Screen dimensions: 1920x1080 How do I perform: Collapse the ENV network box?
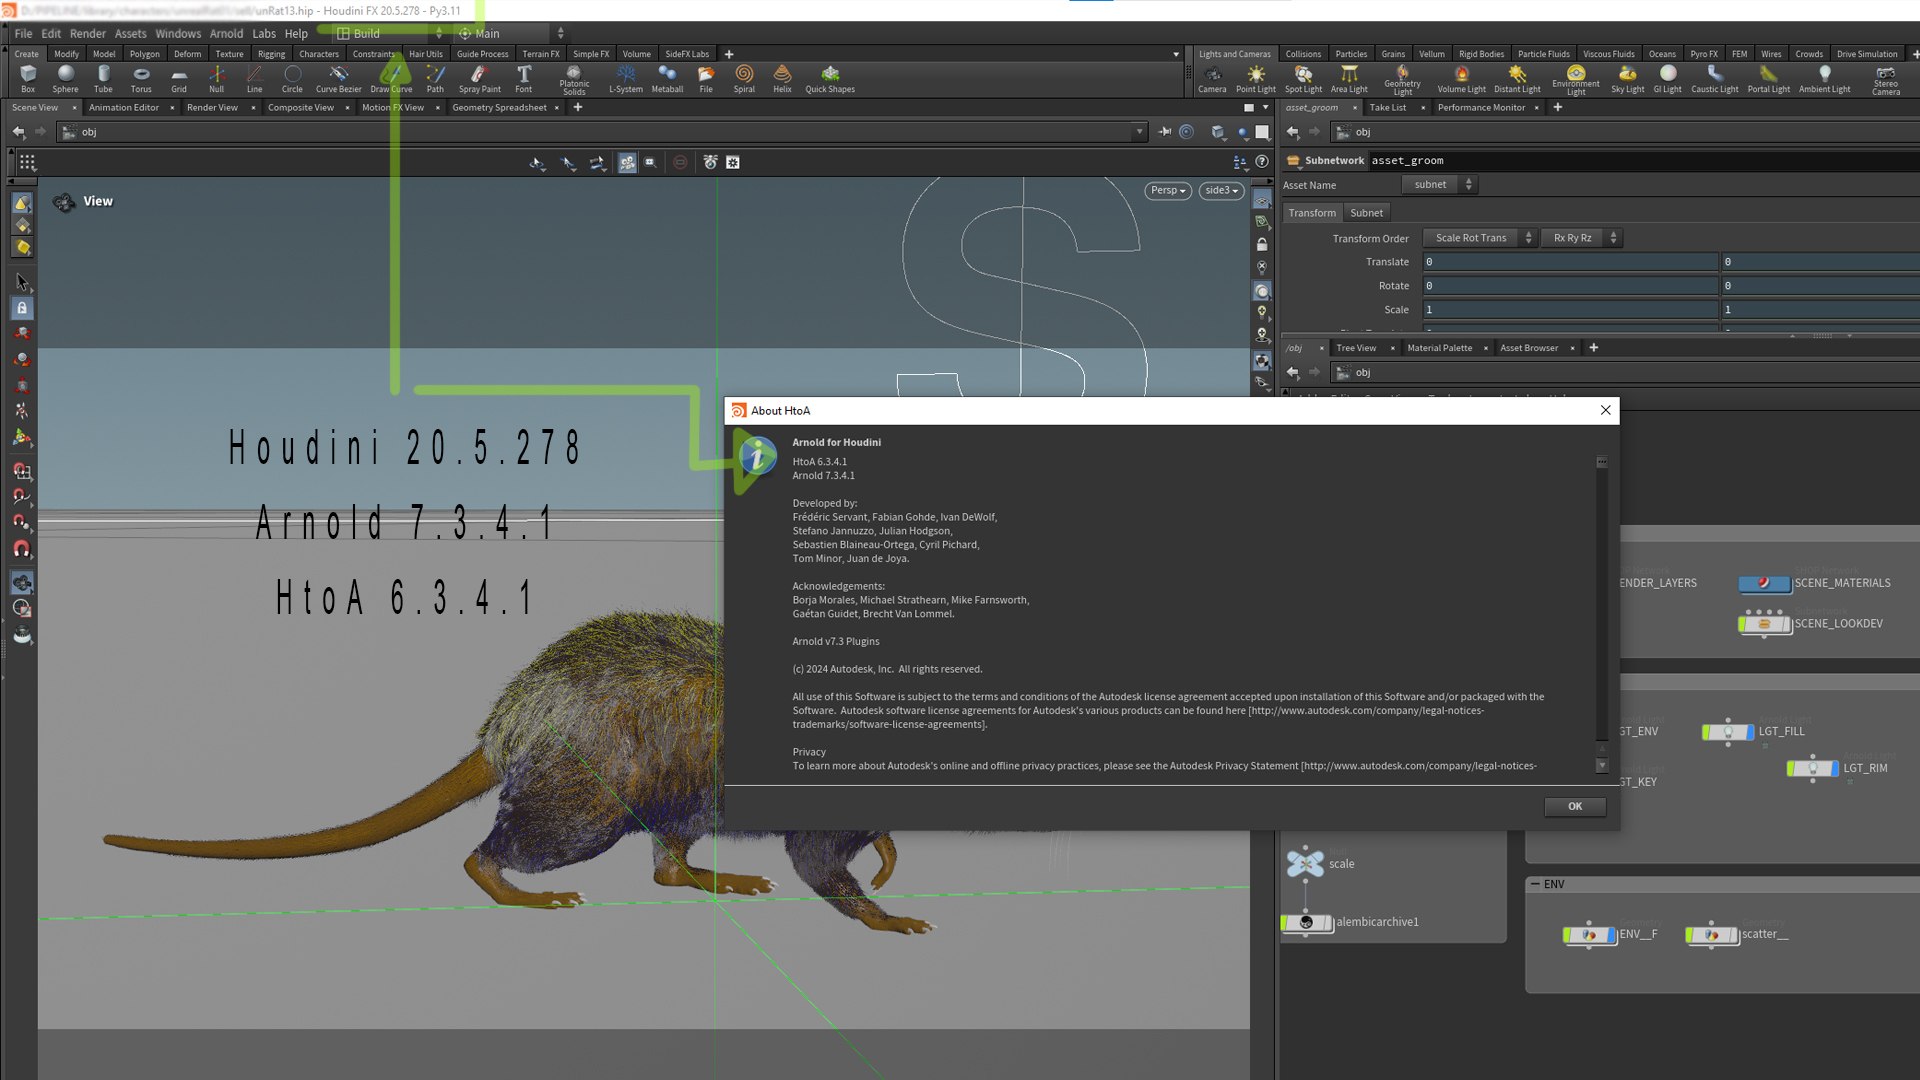coord(1535,884)
